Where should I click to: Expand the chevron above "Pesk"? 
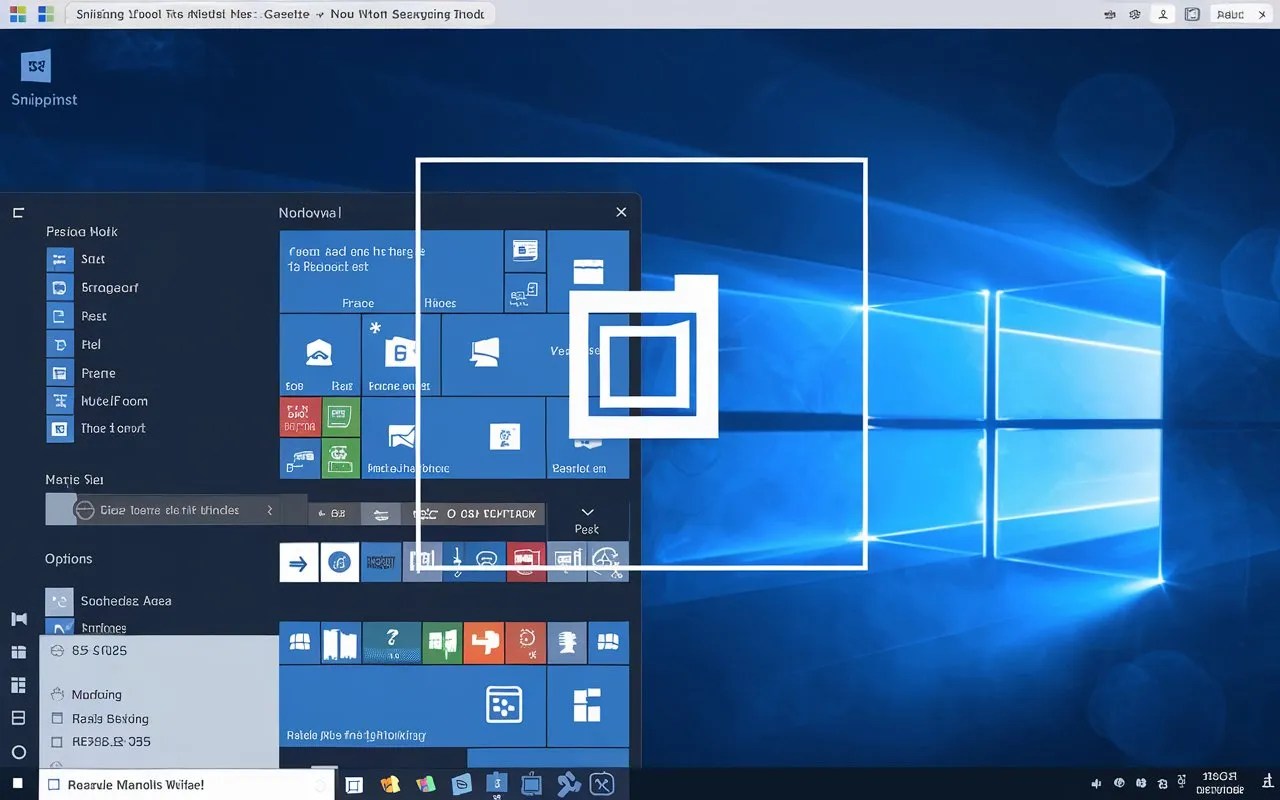588,512
